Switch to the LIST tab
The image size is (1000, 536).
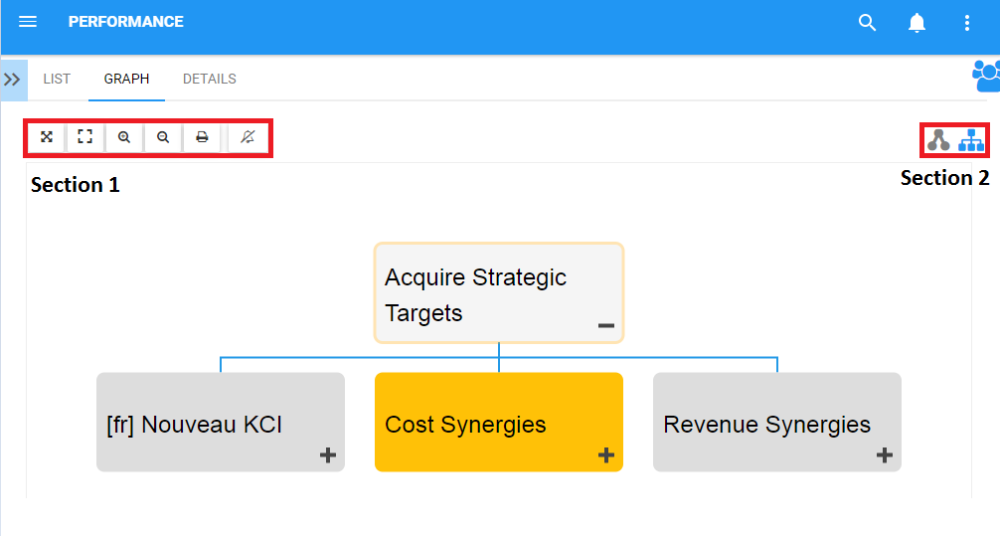(57, 79)
